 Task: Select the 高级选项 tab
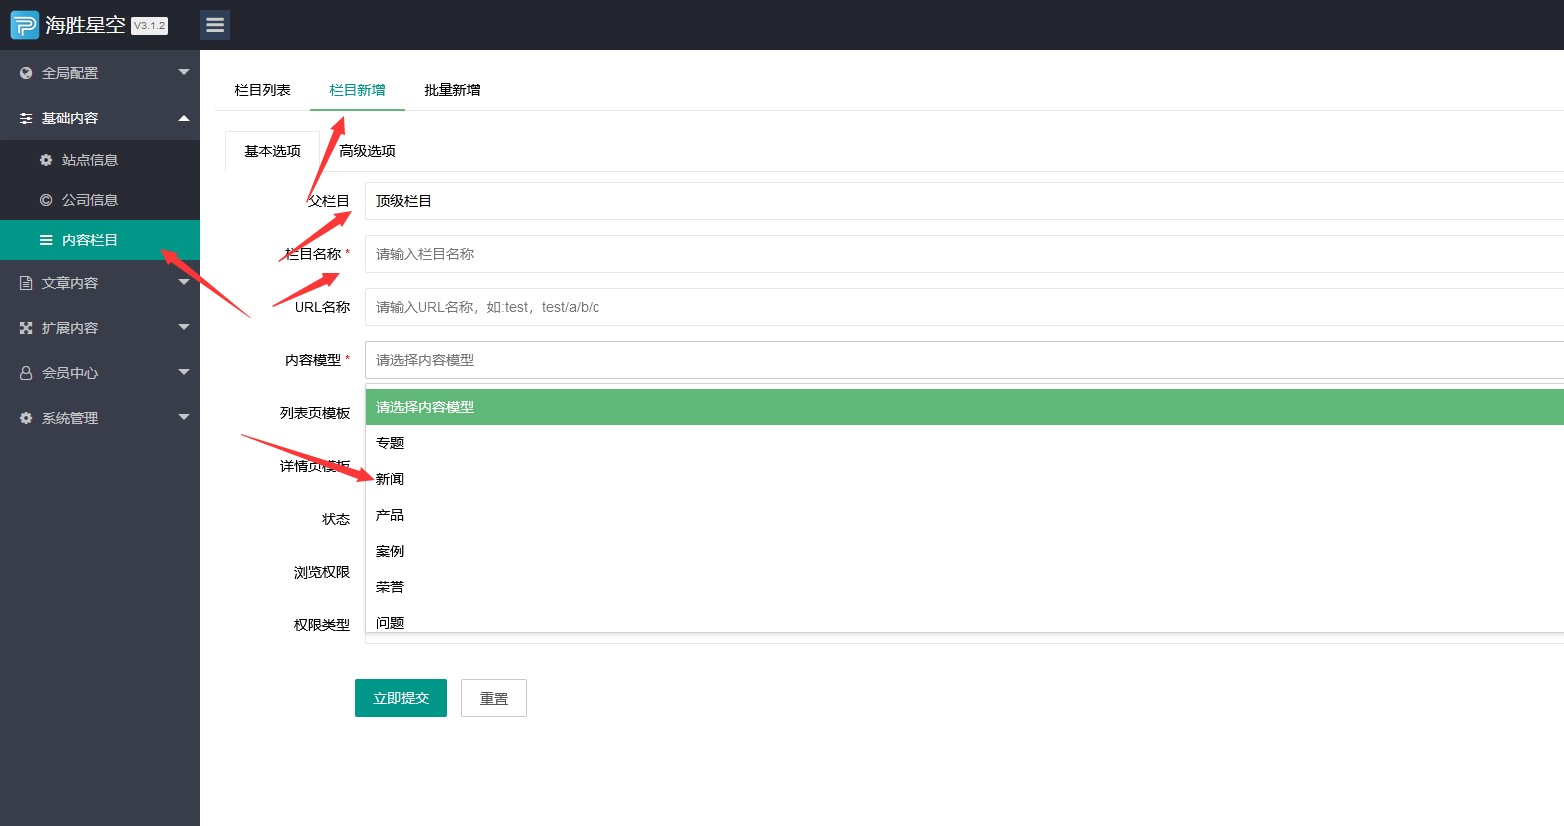367,151
